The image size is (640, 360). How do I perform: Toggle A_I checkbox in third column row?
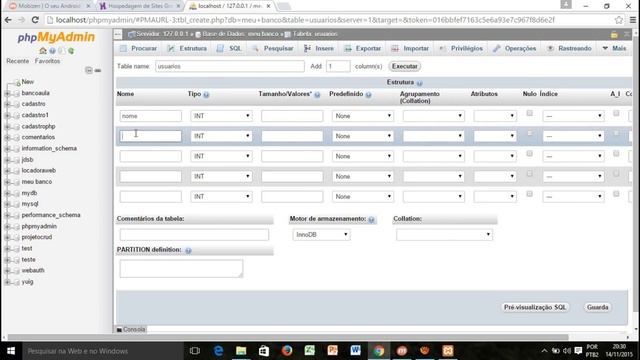[x=616, y=153]
